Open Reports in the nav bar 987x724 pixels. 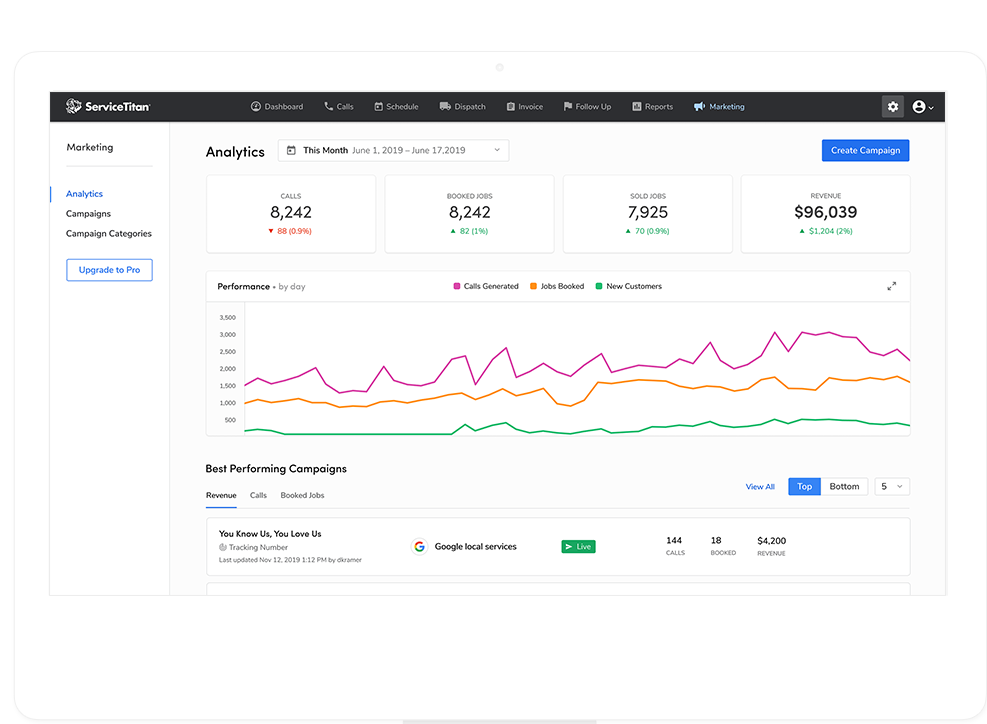point(653,106)
